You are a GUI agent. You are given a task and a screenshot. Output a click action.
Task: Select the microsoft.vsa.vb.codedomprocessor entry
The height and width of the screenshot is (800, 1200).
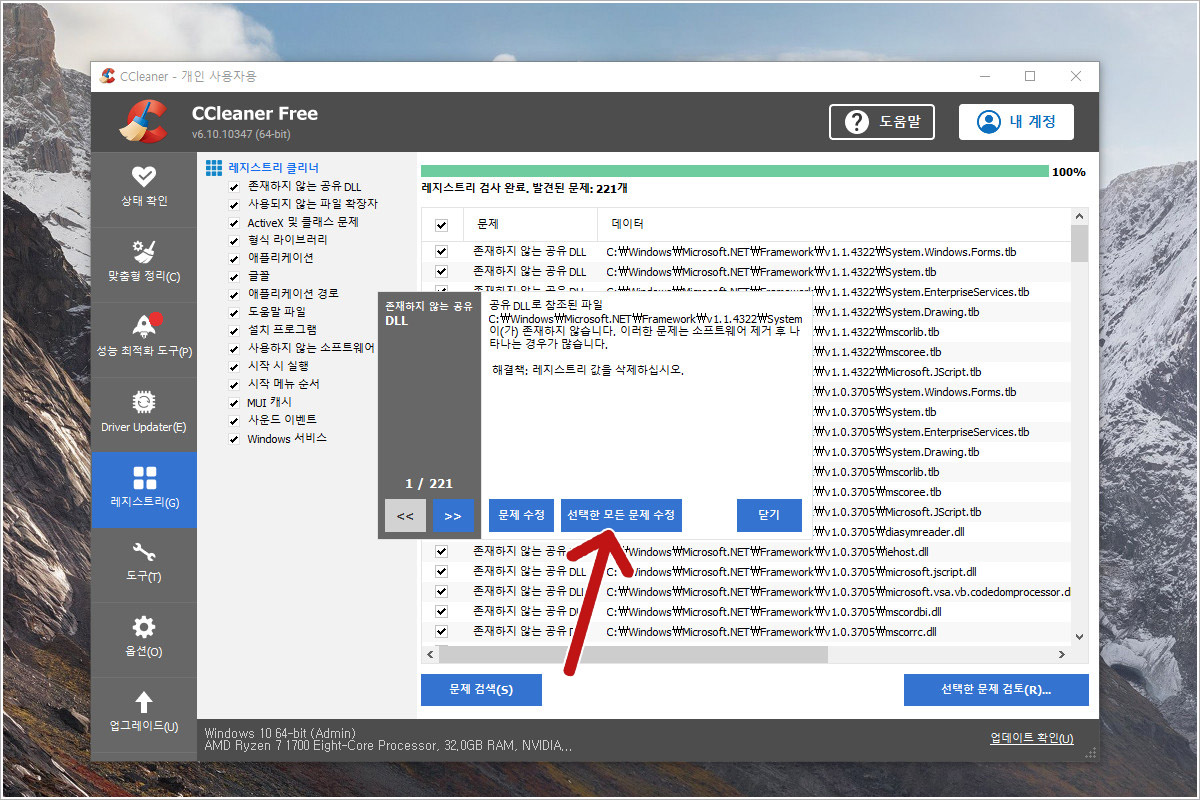(x=838, y=592)
